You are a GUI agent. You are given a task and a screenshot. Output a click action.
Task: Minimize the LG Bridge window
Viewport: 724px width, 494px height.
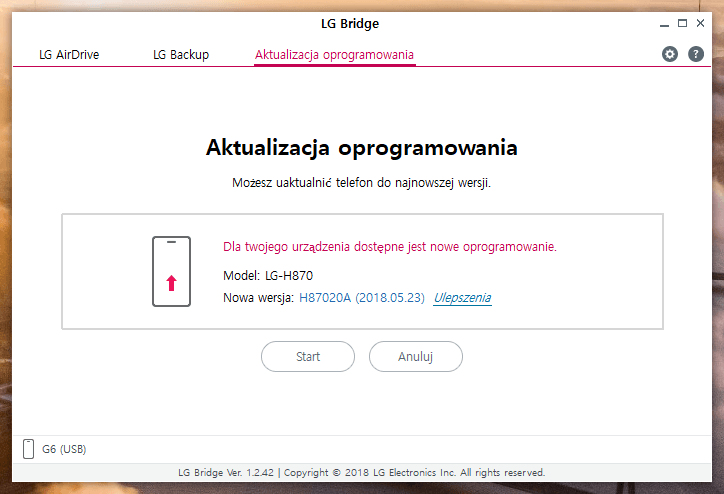coord(664,24)
